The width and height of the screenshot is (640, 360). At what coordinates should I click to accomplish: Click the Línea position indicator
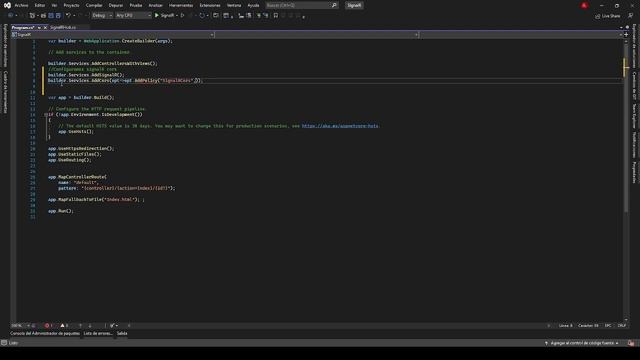point(565,326)
